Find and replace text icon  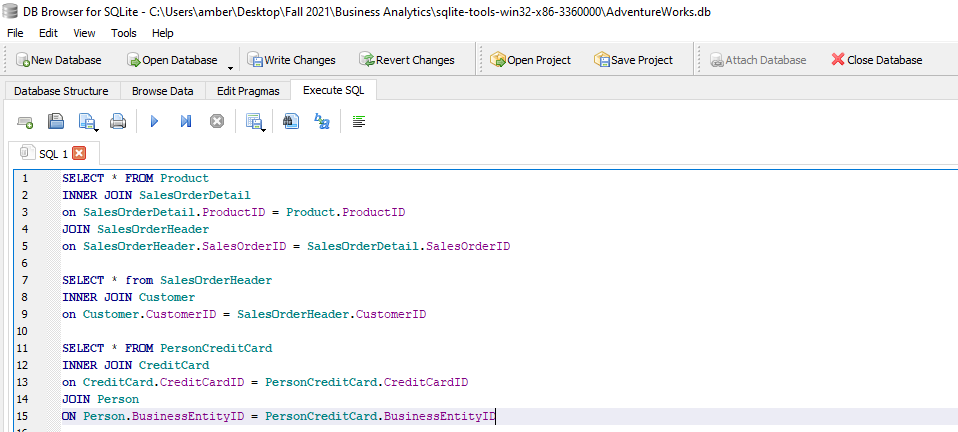tap(322, 122)
